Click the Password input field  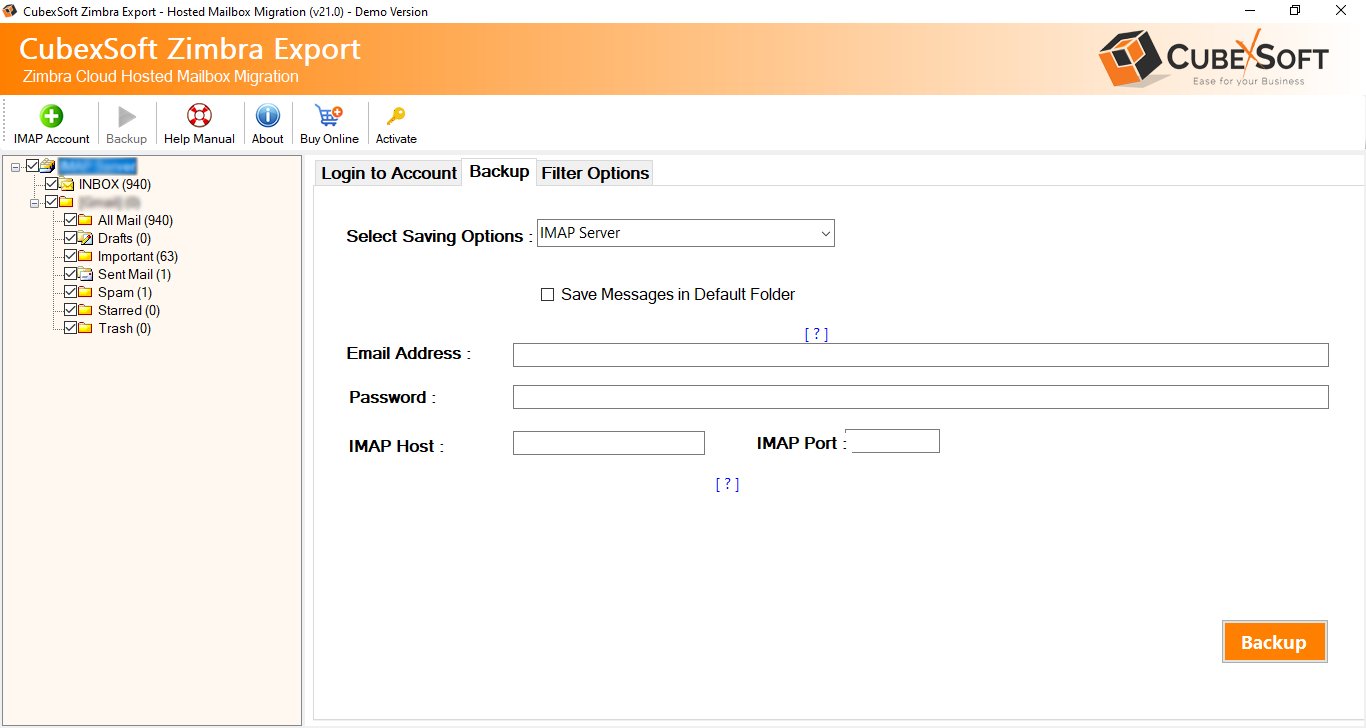(921, 397)
